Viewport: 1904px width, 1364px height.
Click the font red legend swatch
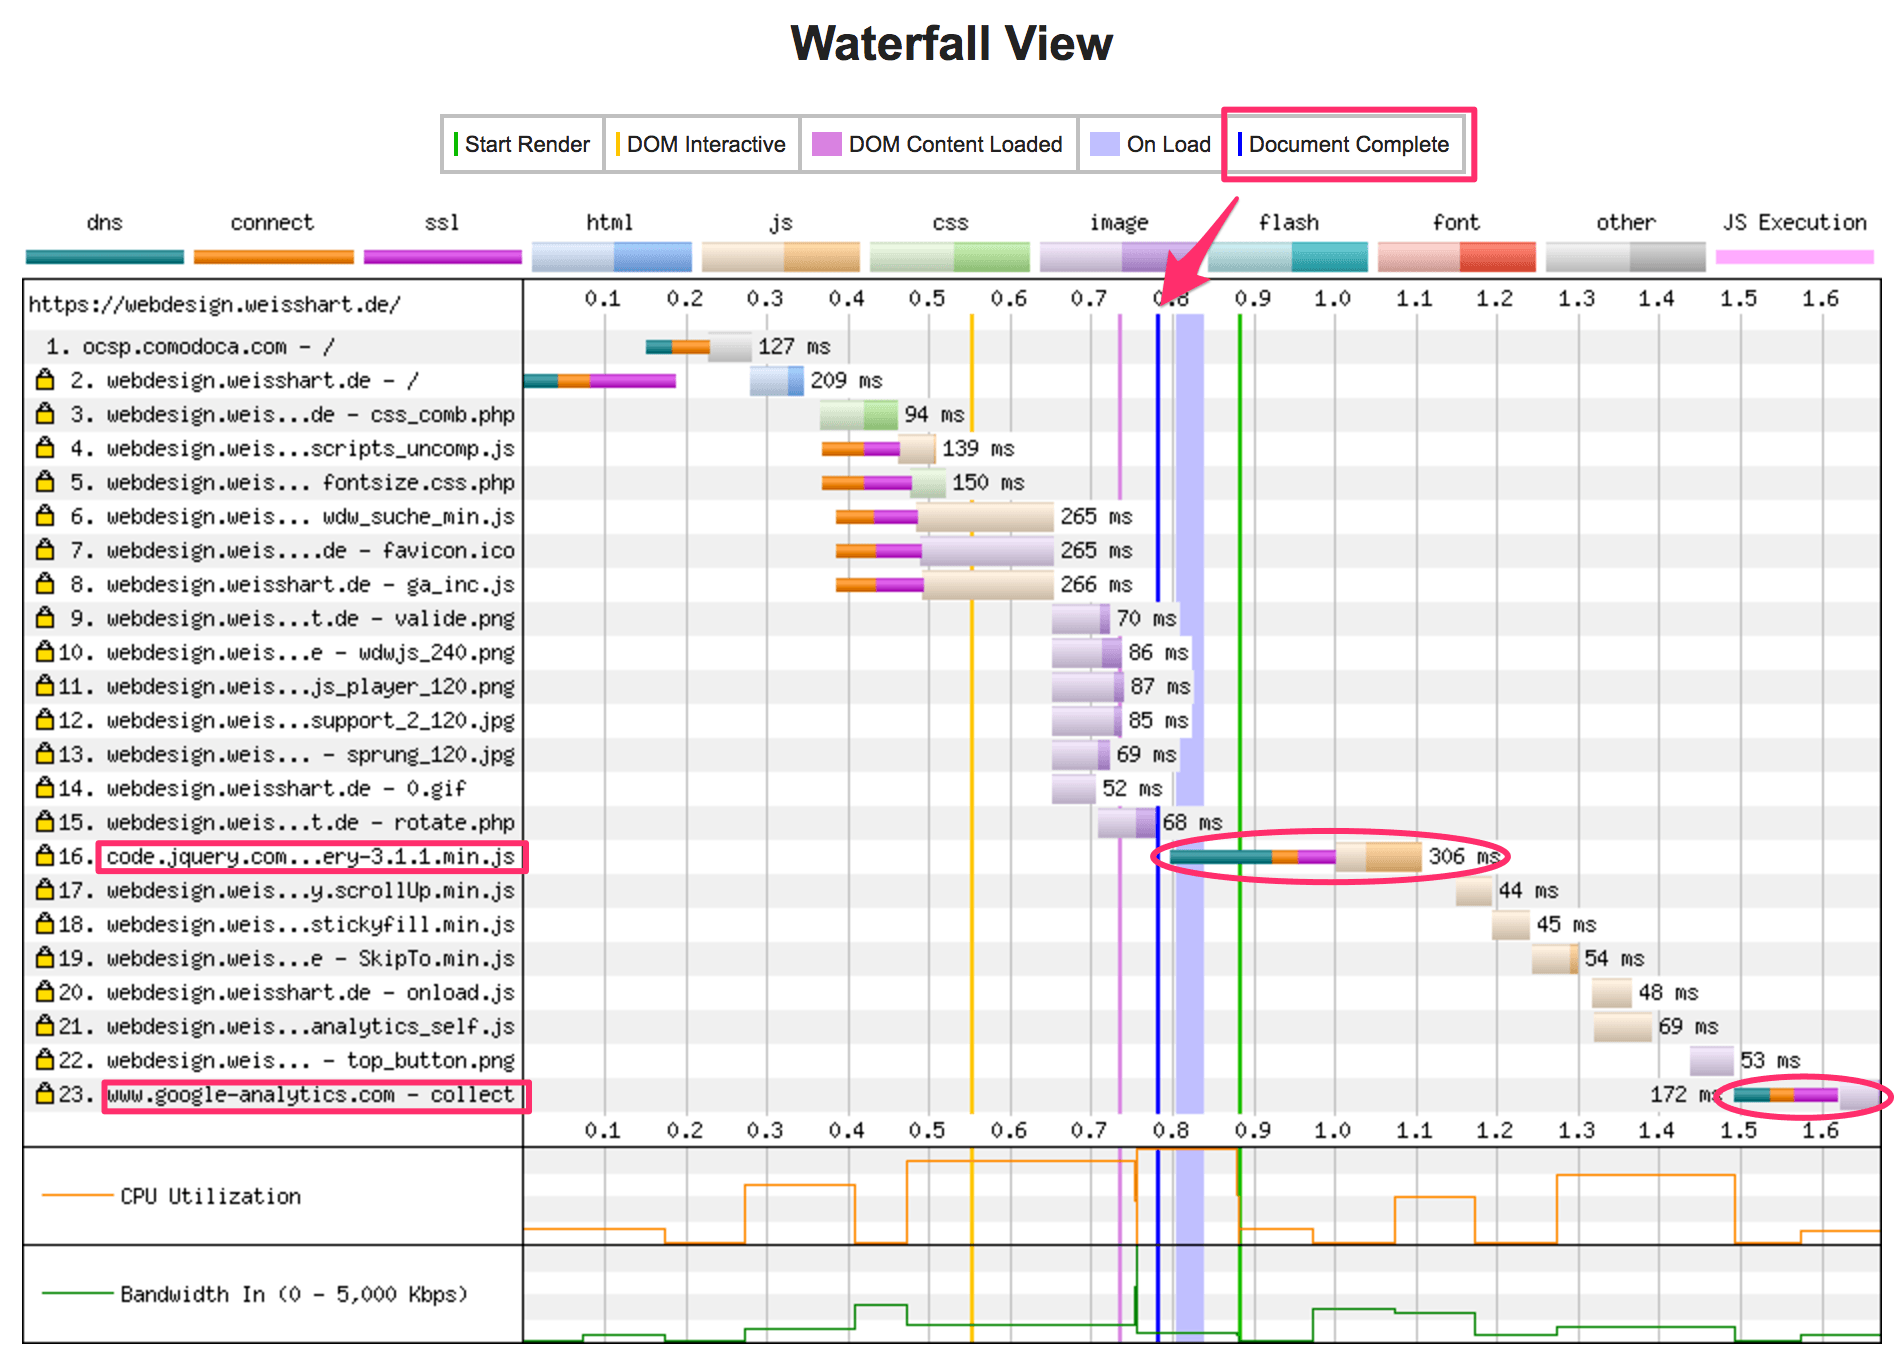(x=1457, y=257)
